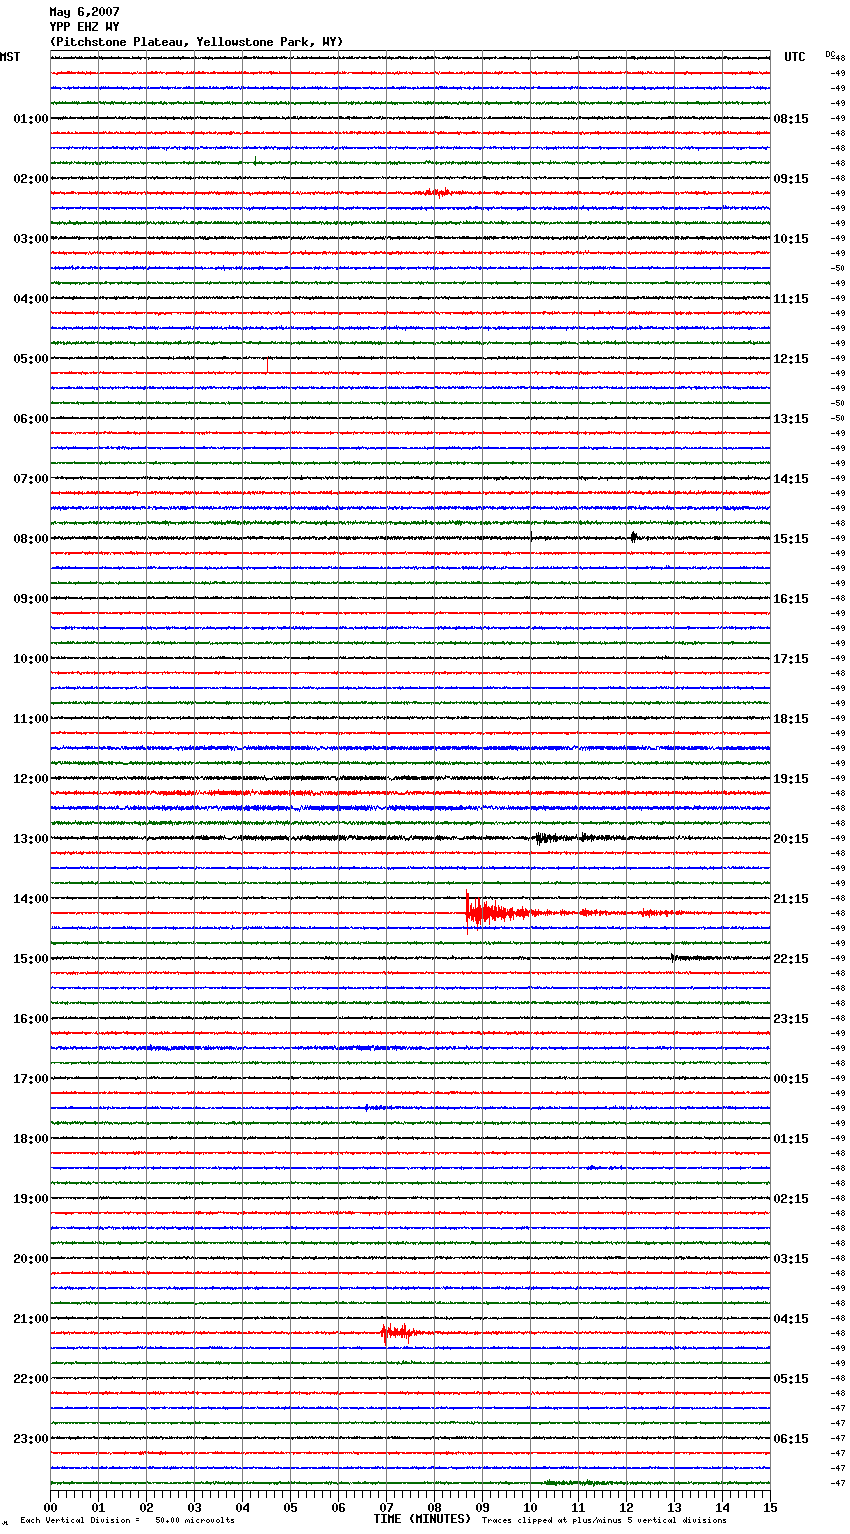Click the Traces clipped at plus/minus 5 divisions note
850x1534 pixels.
[x=604, y=1521]
